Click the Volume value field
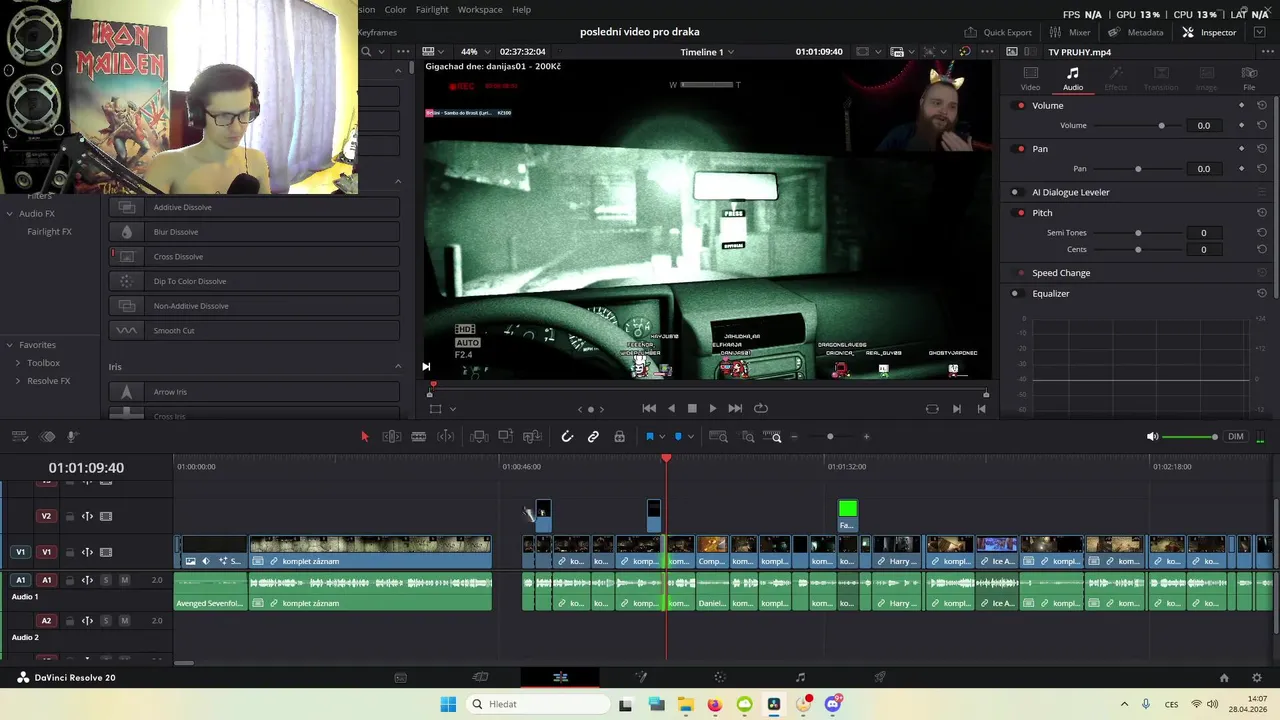This screenshot has width=1280, height=720. coord(1204,126)
